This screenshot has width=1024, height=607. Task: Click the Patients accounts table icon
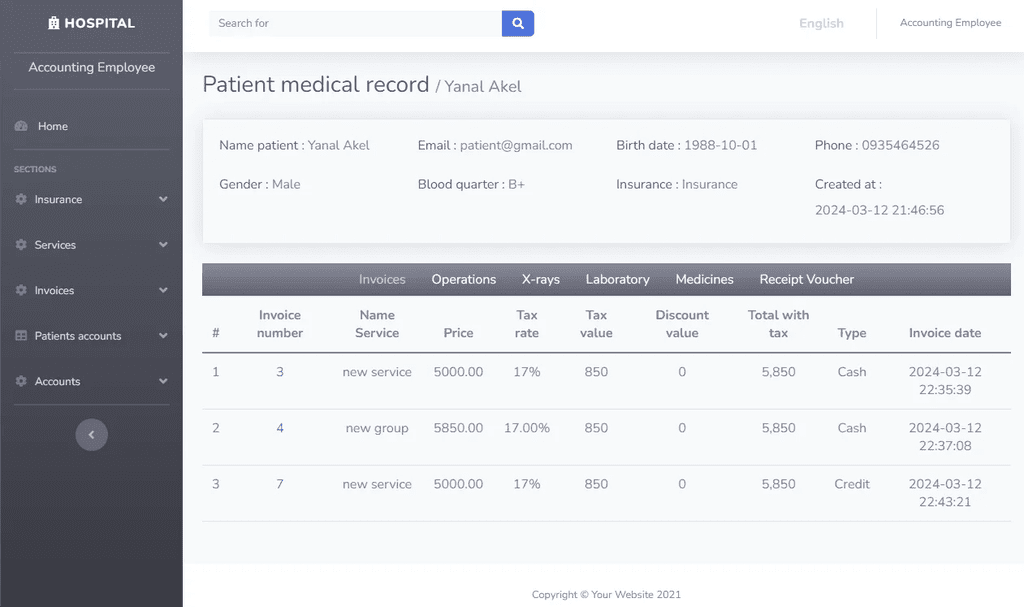(x=21, y=336)
